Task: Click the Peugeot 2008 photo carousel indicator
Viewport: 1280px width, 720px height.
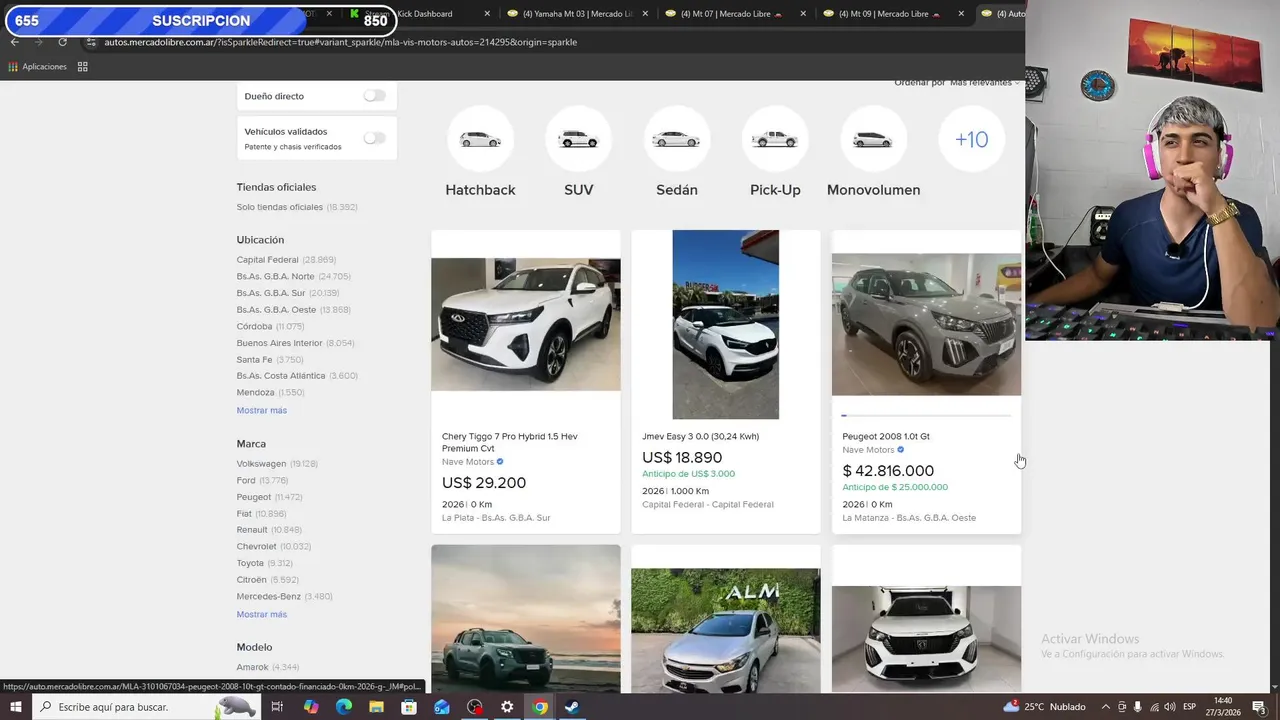Action: (926, 415)
